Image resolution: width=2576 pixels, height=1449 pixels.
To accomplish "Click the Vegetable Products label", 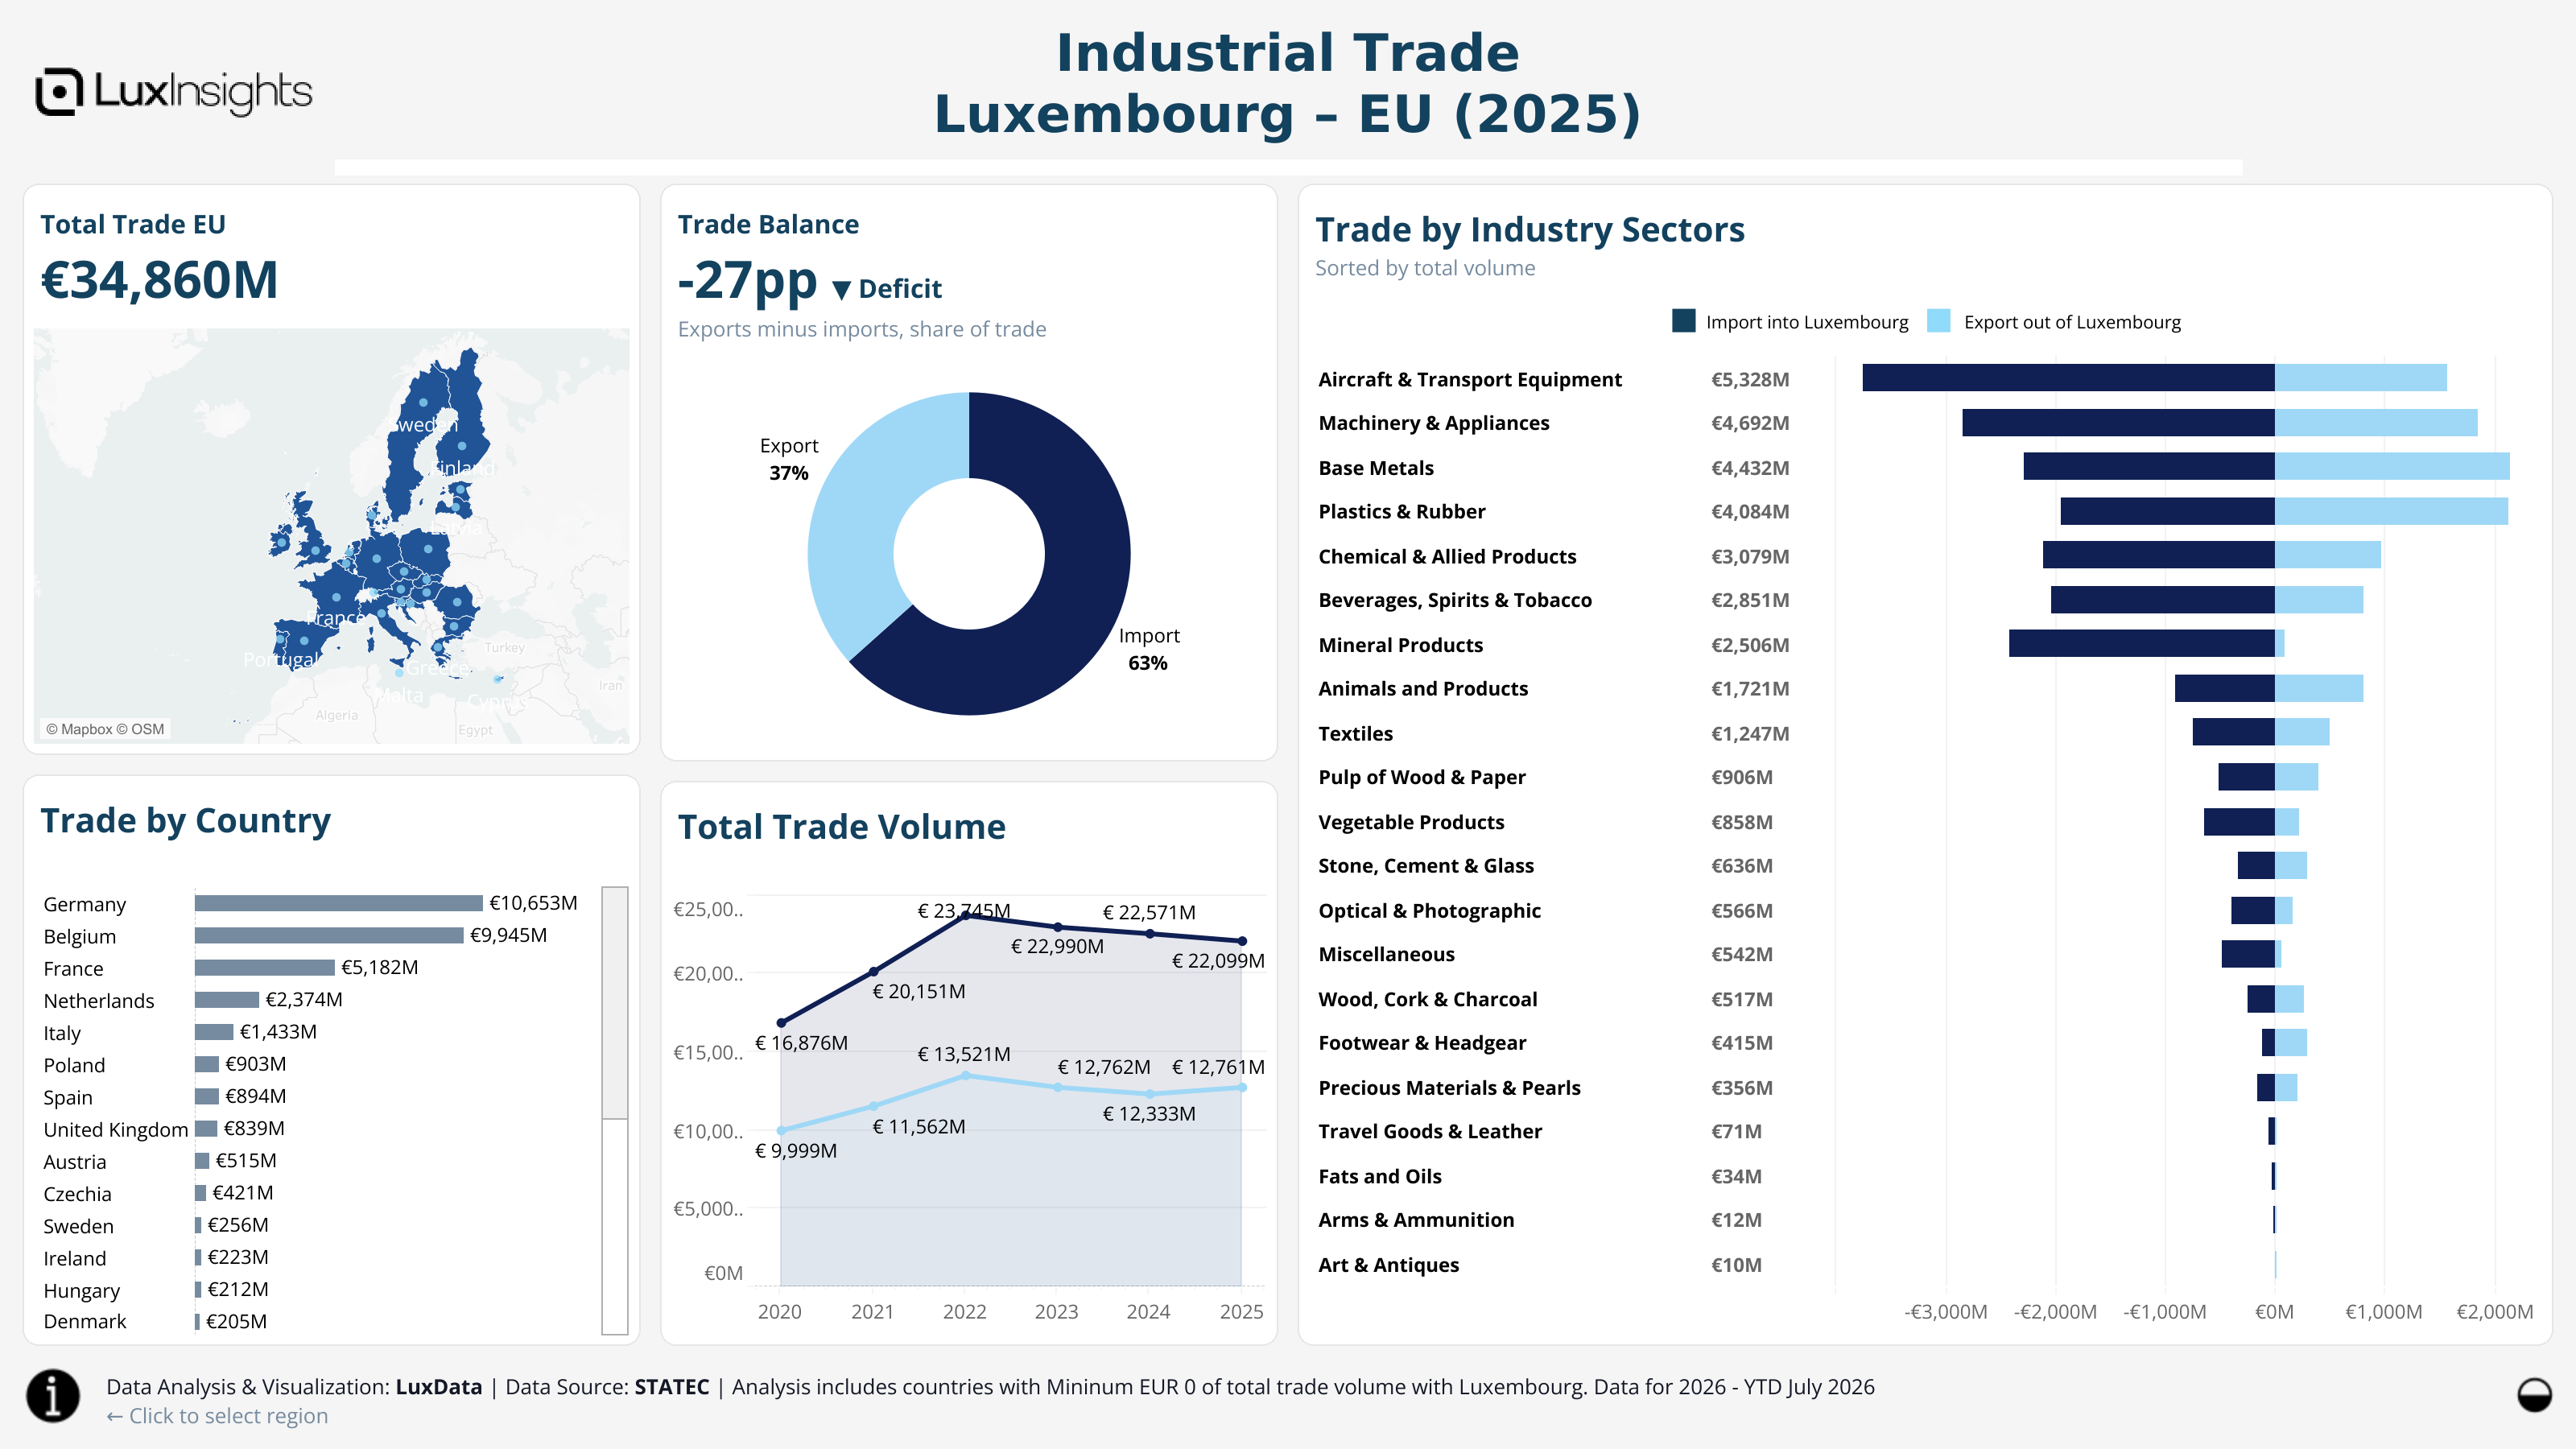I will [1411, 822].
